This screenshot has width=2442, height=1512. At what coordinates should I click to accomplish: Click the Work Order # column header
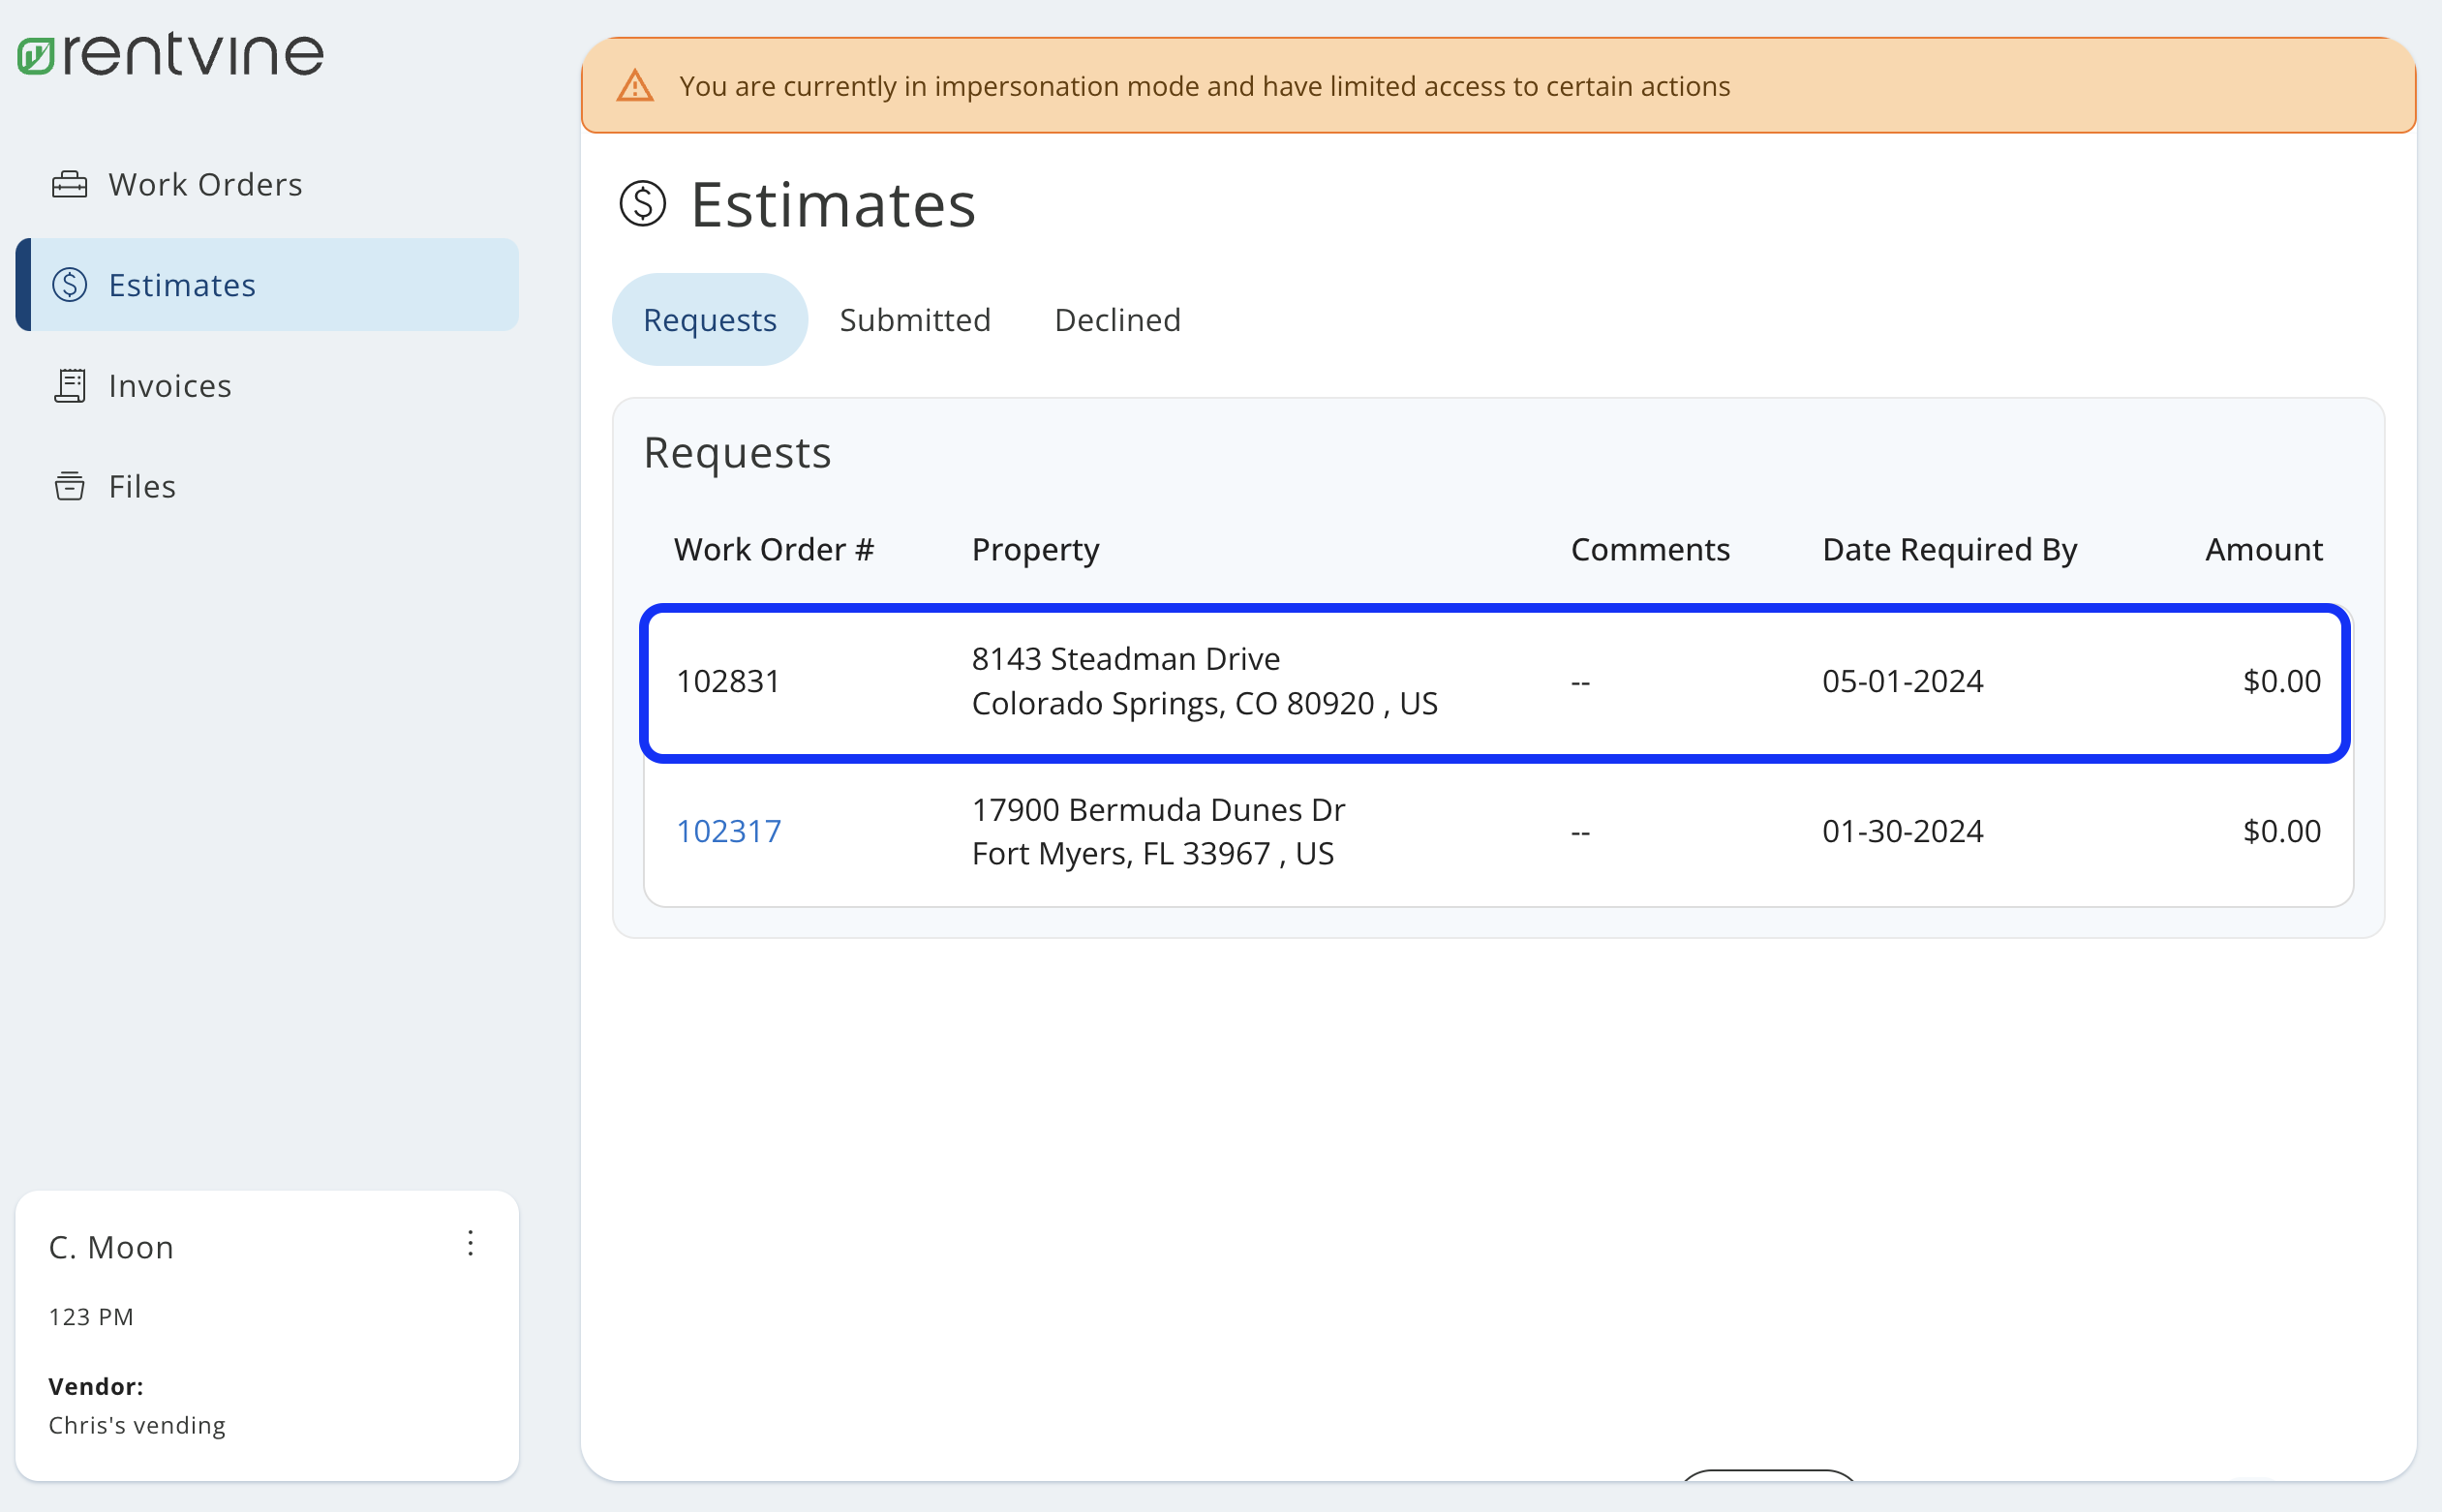pyautogui.click(x=773, y=549)
